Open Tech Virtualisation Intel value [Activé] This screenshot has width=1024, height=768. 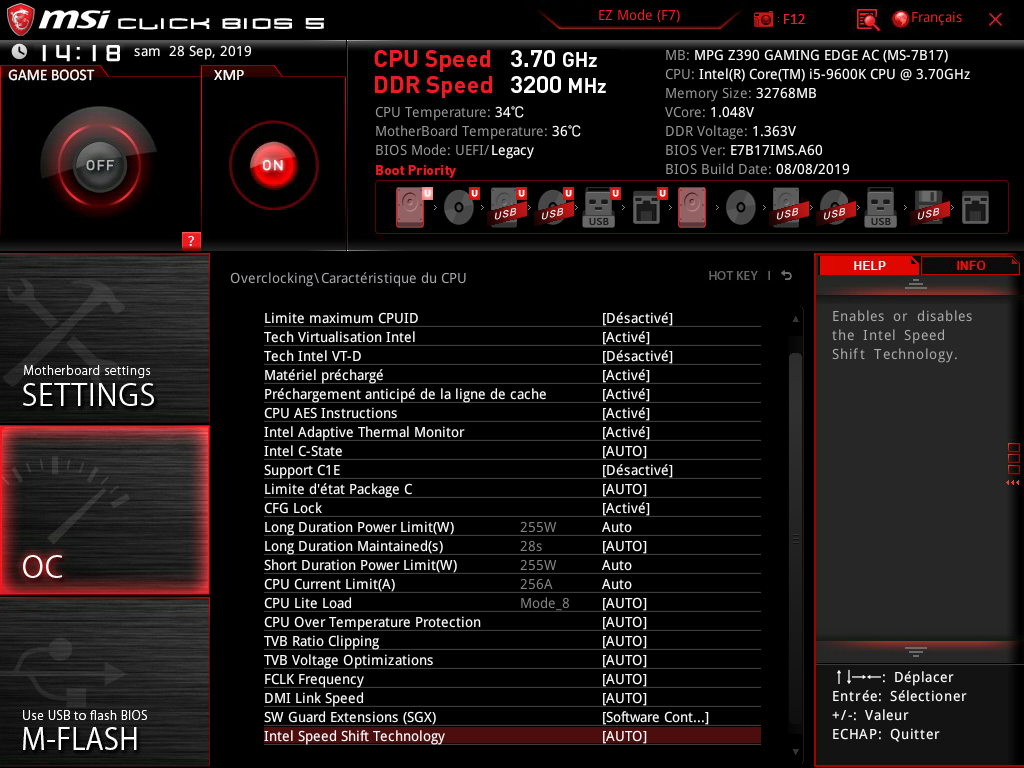626,337
